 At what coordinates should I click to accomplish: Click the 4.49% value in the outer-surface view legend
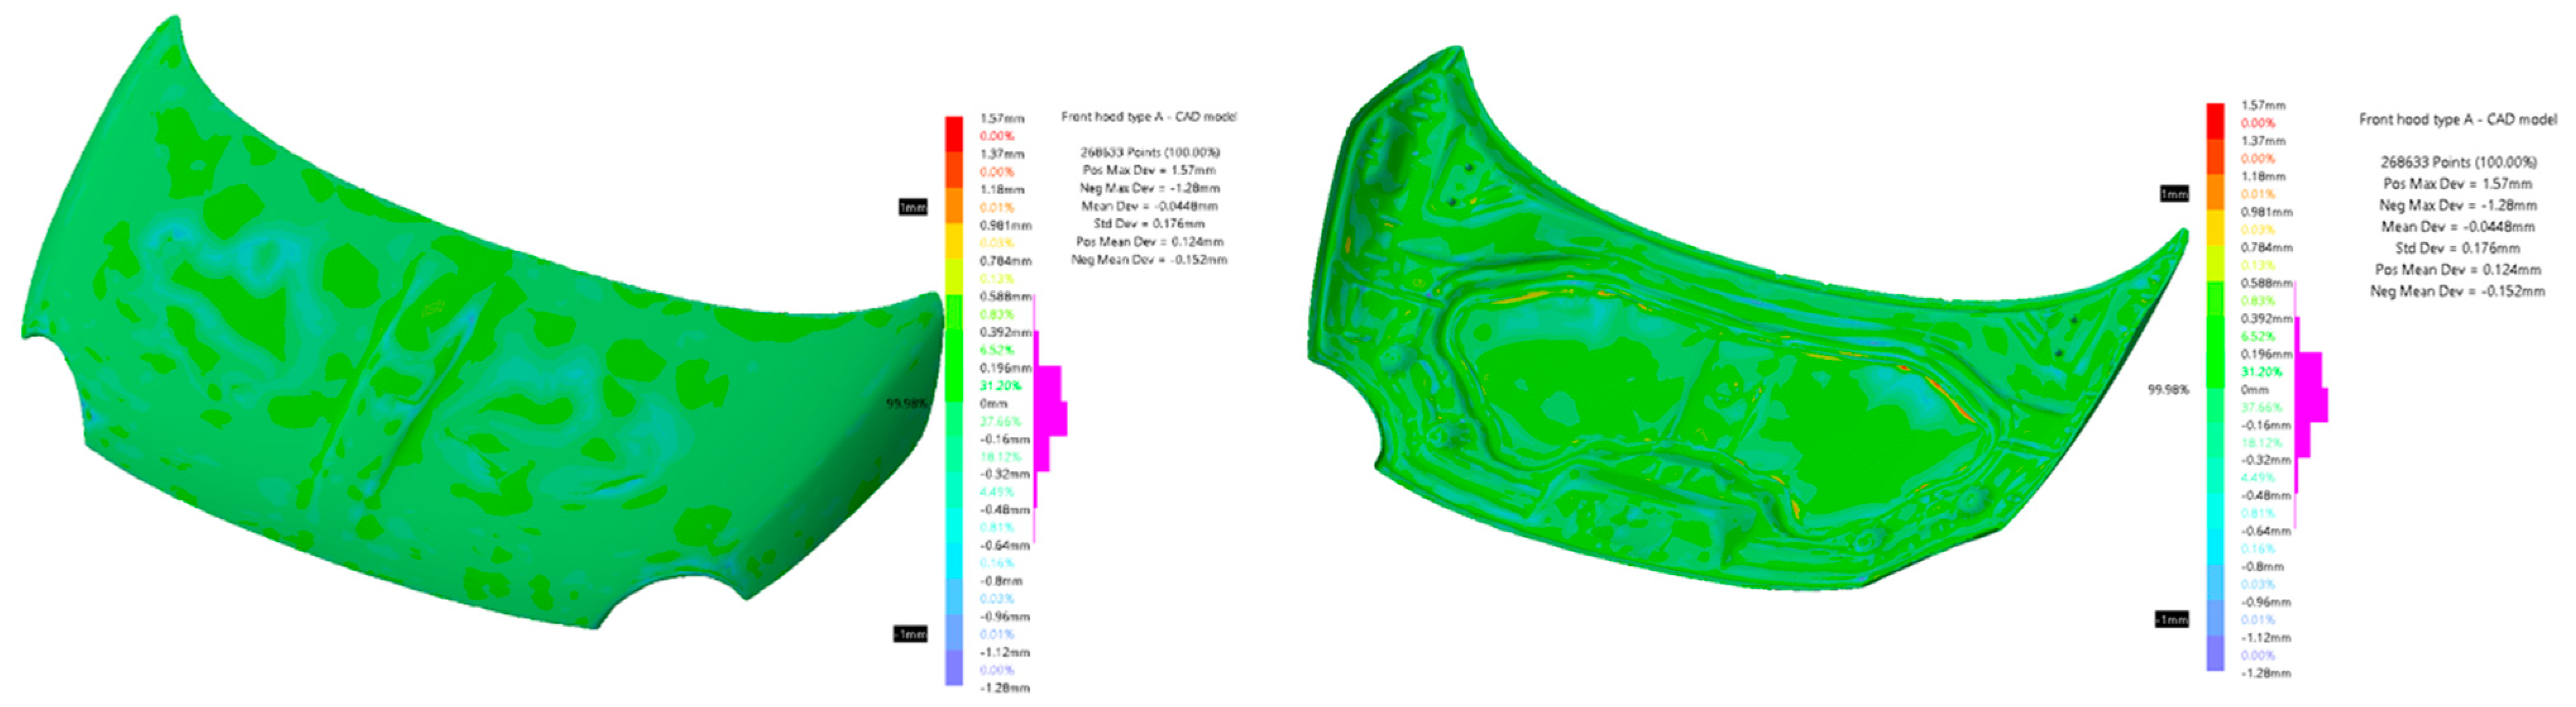pyautogui.click(x=997, y=492)
